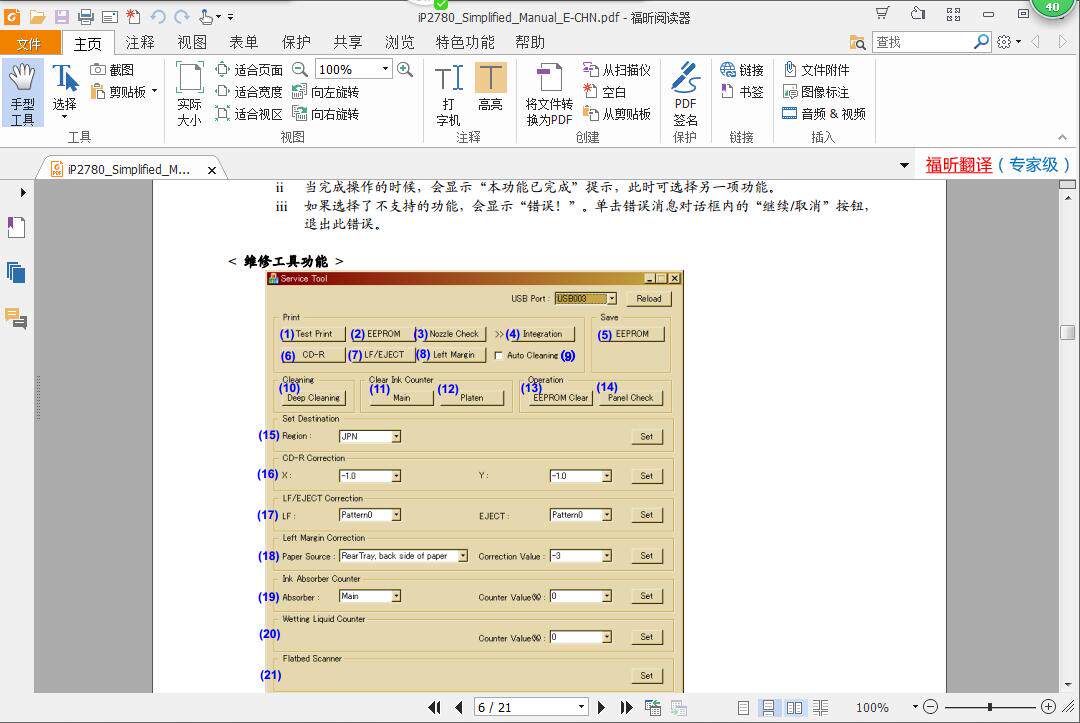Close the iP2780_Simplified_M... document tab

[212, 170]
